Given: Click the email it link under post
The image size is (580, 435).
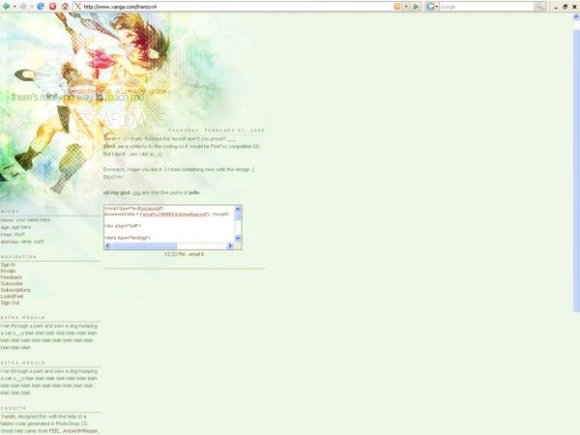Looking at the screenshot, I should click(x=196, y=254).
